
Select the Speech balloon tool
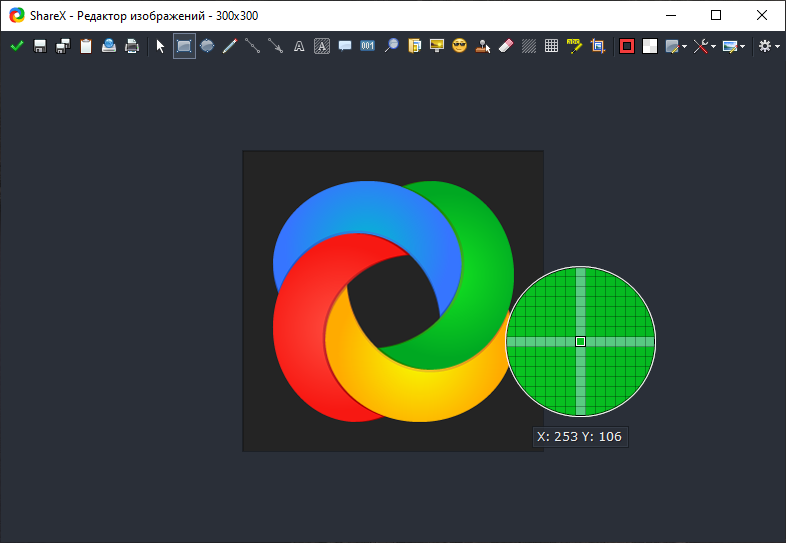pos(344,46)
